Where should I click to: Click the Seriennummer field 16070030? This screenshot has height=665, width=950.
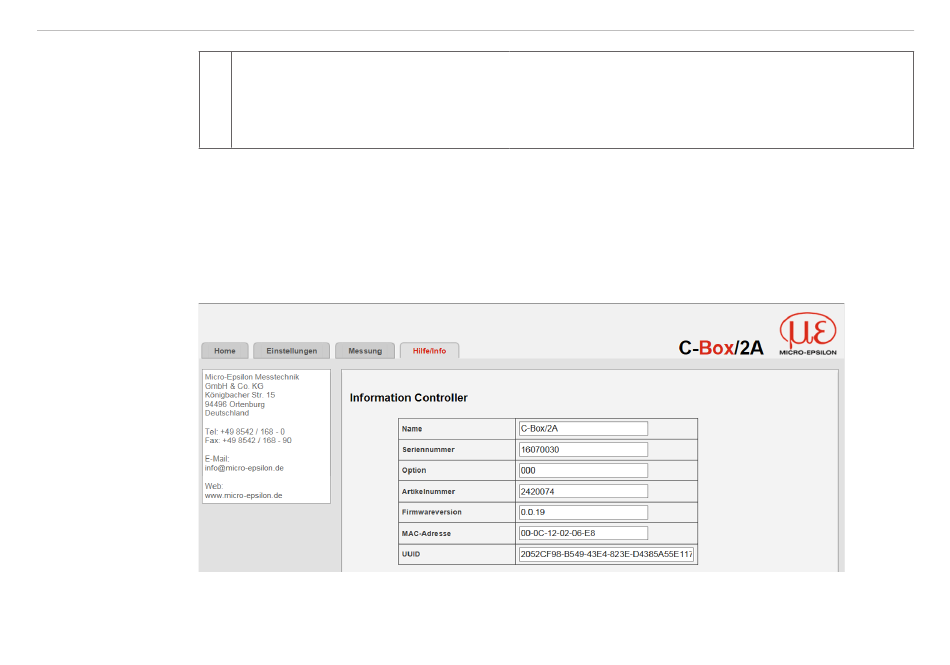(x=583, y=449)
